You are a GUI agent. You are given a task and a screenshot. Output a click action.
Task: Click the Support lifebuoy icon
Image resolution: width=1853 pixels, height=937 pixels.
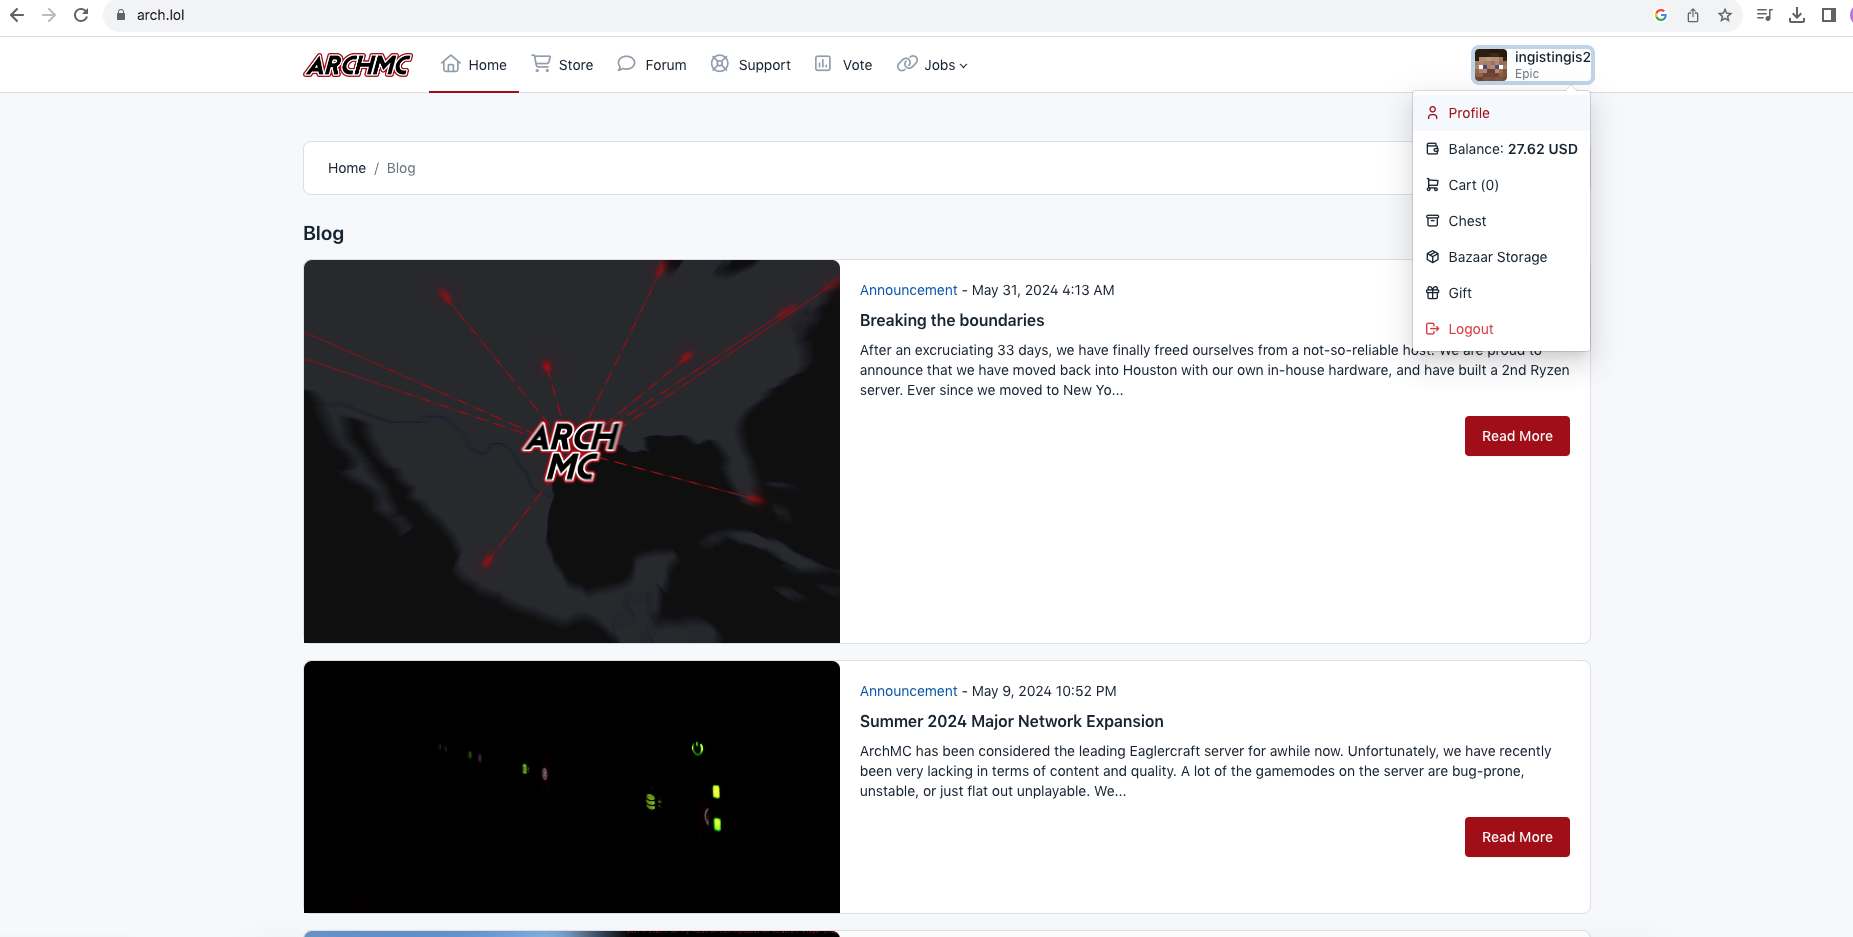pyautogui.click(x=720, y=64)
